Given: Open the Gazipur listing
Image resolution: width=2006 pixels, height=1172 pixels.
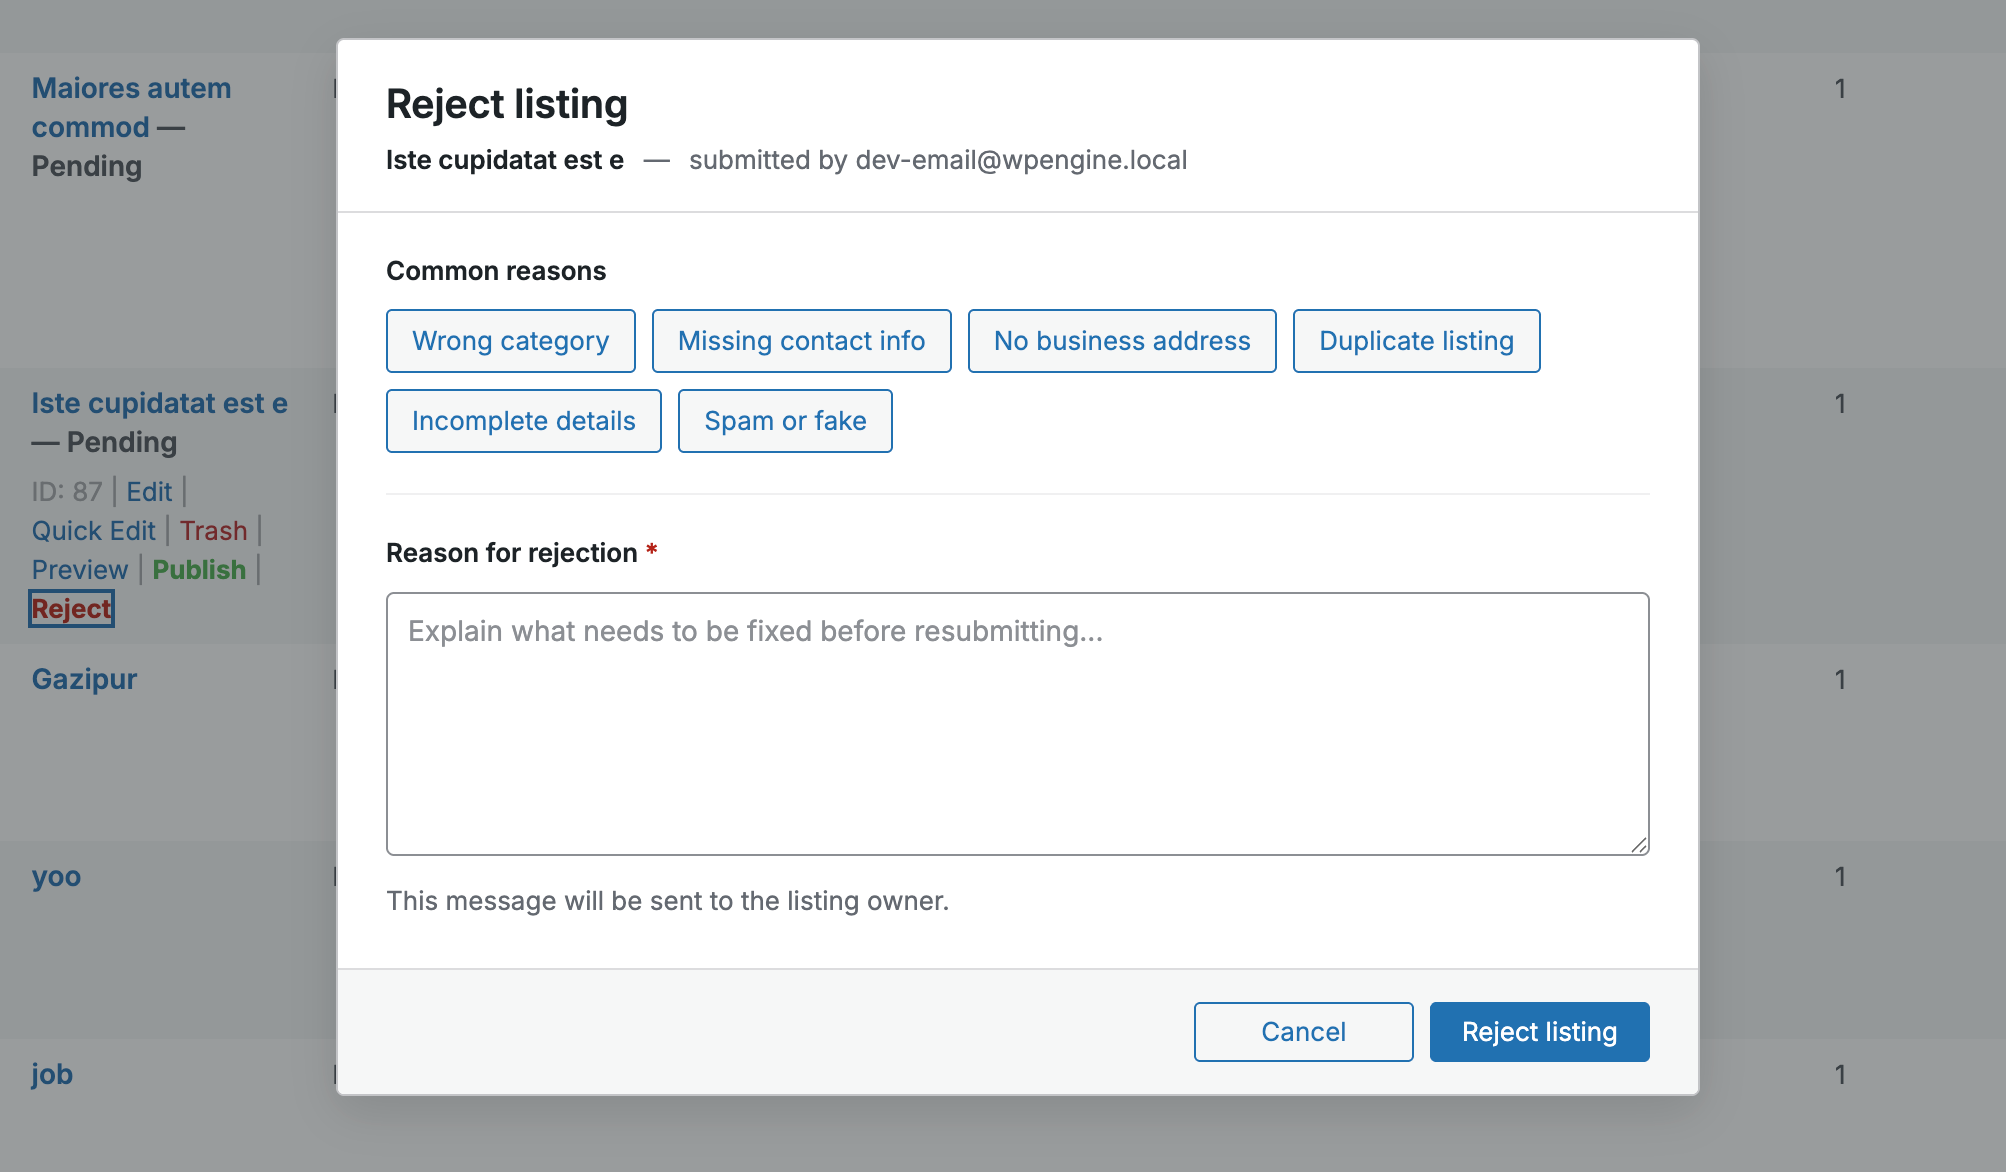Looking at the screenshot, I should 84,679.
